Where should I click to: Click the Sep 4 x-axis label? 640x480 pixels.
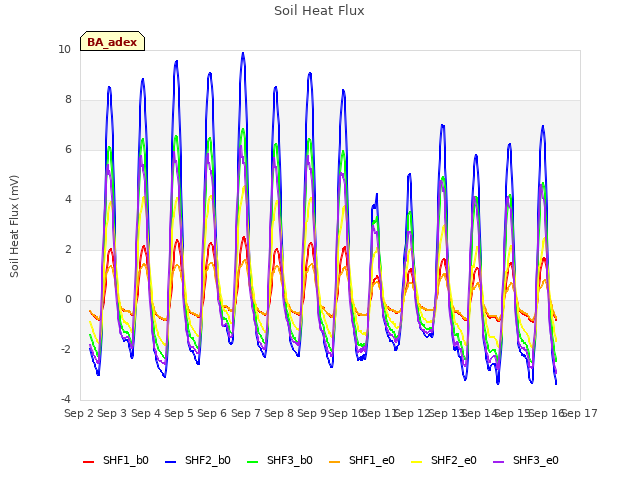[x=146, y=413]
